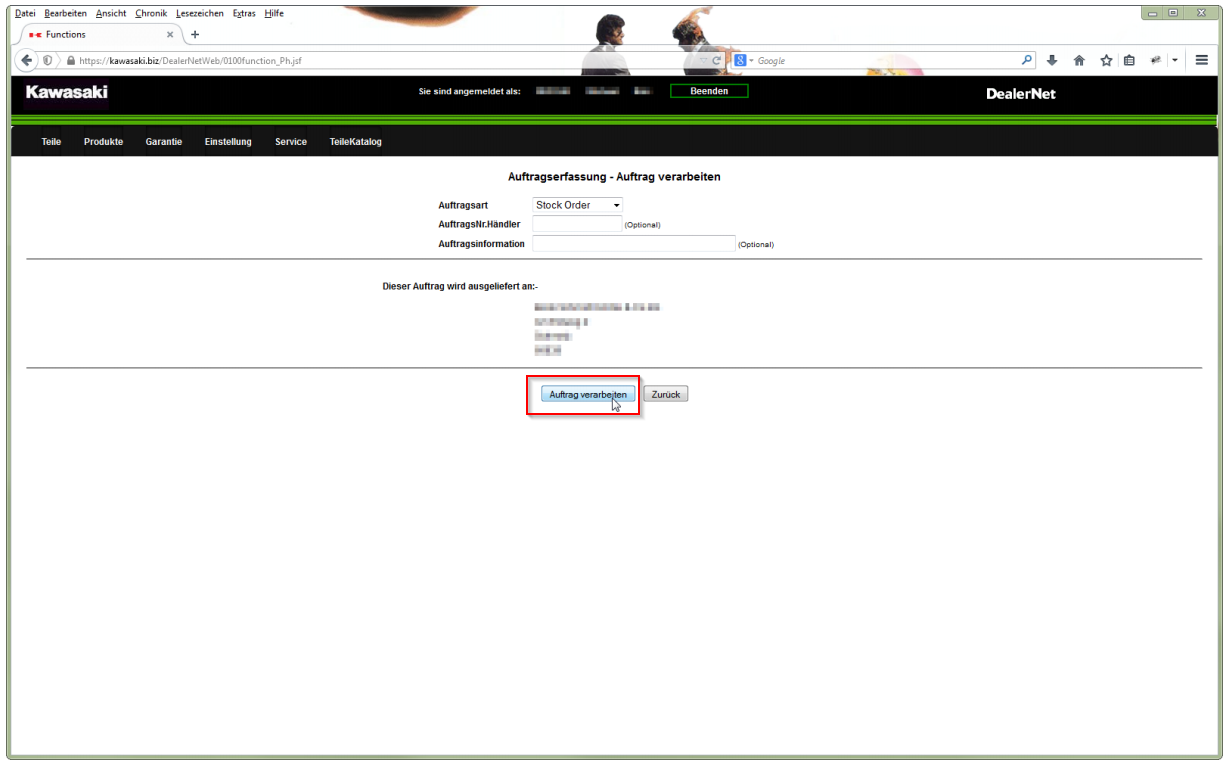1228x768 pixels.
Task: Click the Auftrag verarbeiten button
Action: [588, 394]
